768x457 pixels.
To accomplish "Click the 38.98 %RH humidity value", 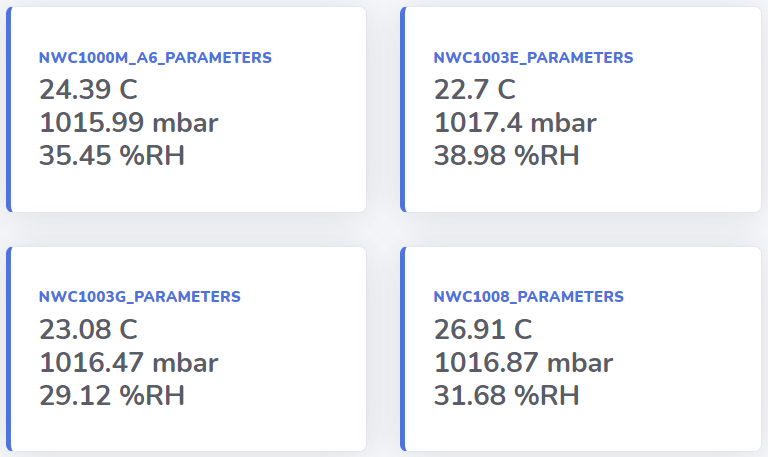I will click(506, 155).
